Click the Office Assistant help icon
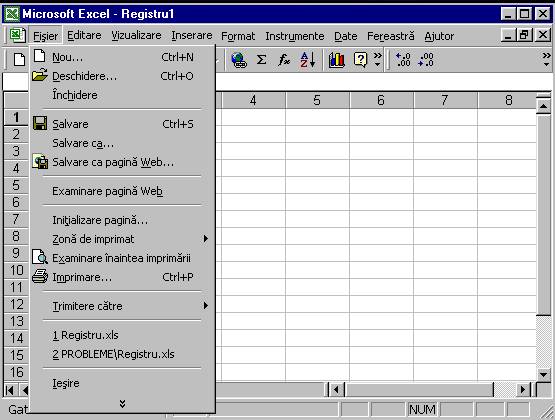 (x=360, y=60)
